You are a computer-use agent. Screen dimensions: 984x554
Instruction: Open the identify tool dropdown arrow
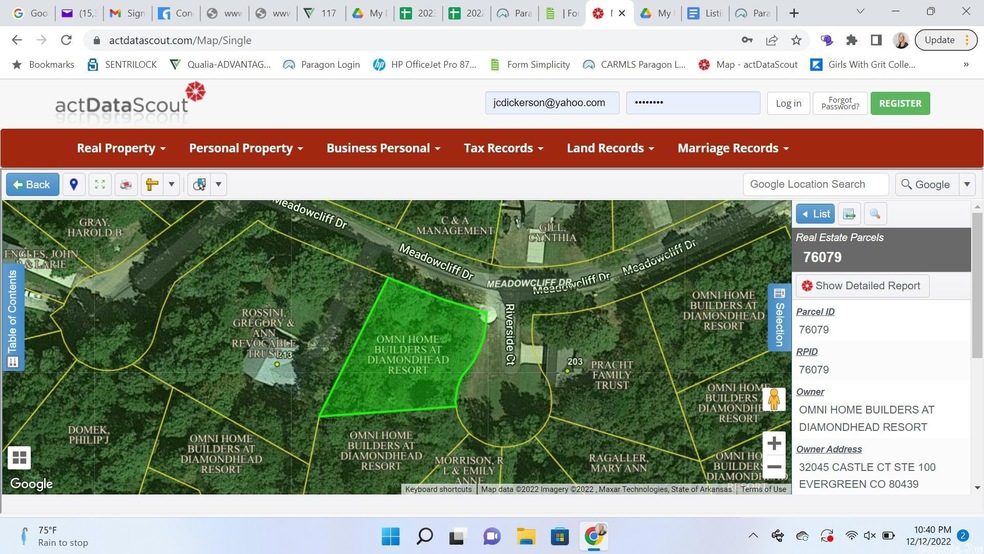[x=218, y=185]
